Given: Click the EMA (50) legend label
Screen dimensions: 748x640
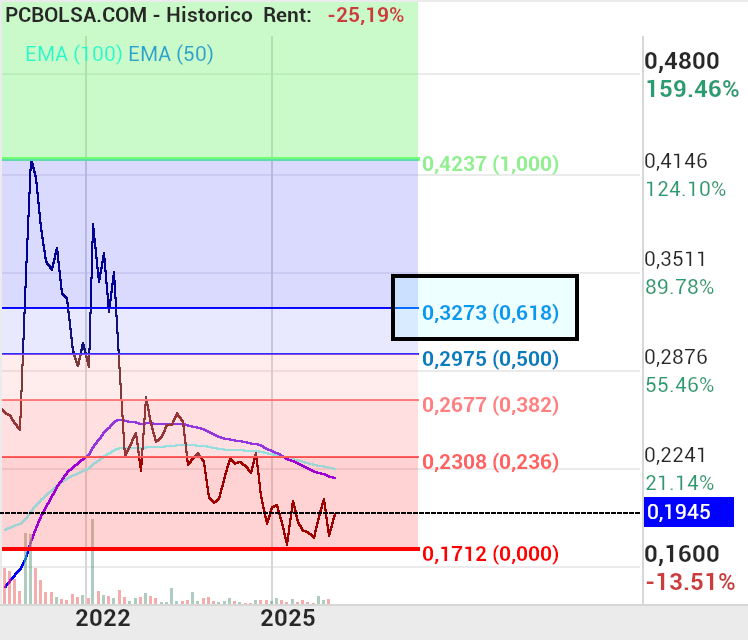Looking at the screenshot, I should pos(171,54).
